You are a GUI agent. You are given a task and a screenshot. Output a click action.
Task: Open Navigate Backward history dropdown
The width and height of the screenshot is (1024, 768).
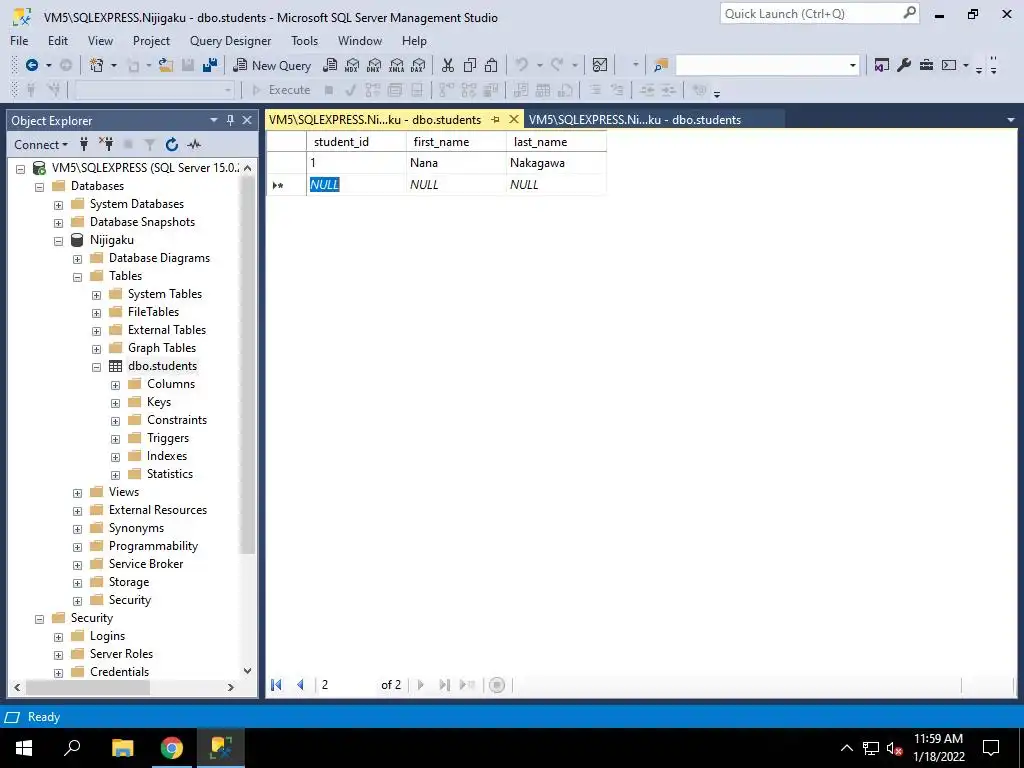coord(48,65)
